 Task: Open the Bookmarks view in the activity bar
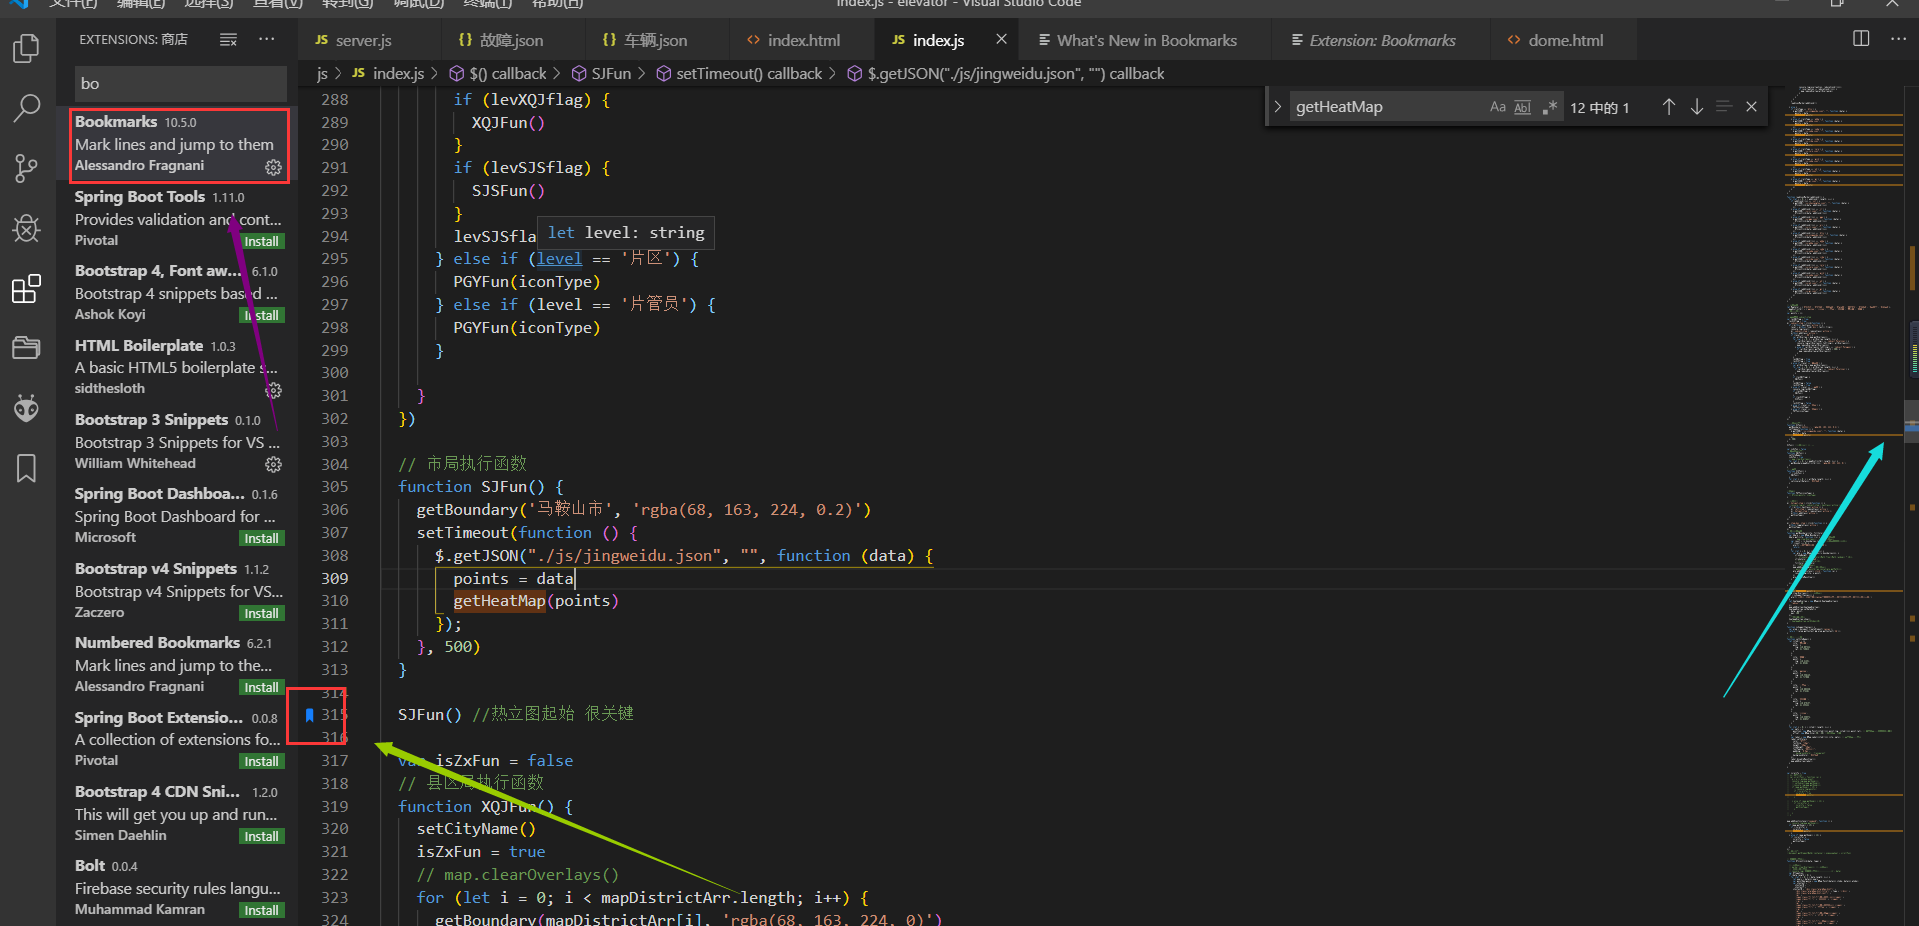point(26,468)
